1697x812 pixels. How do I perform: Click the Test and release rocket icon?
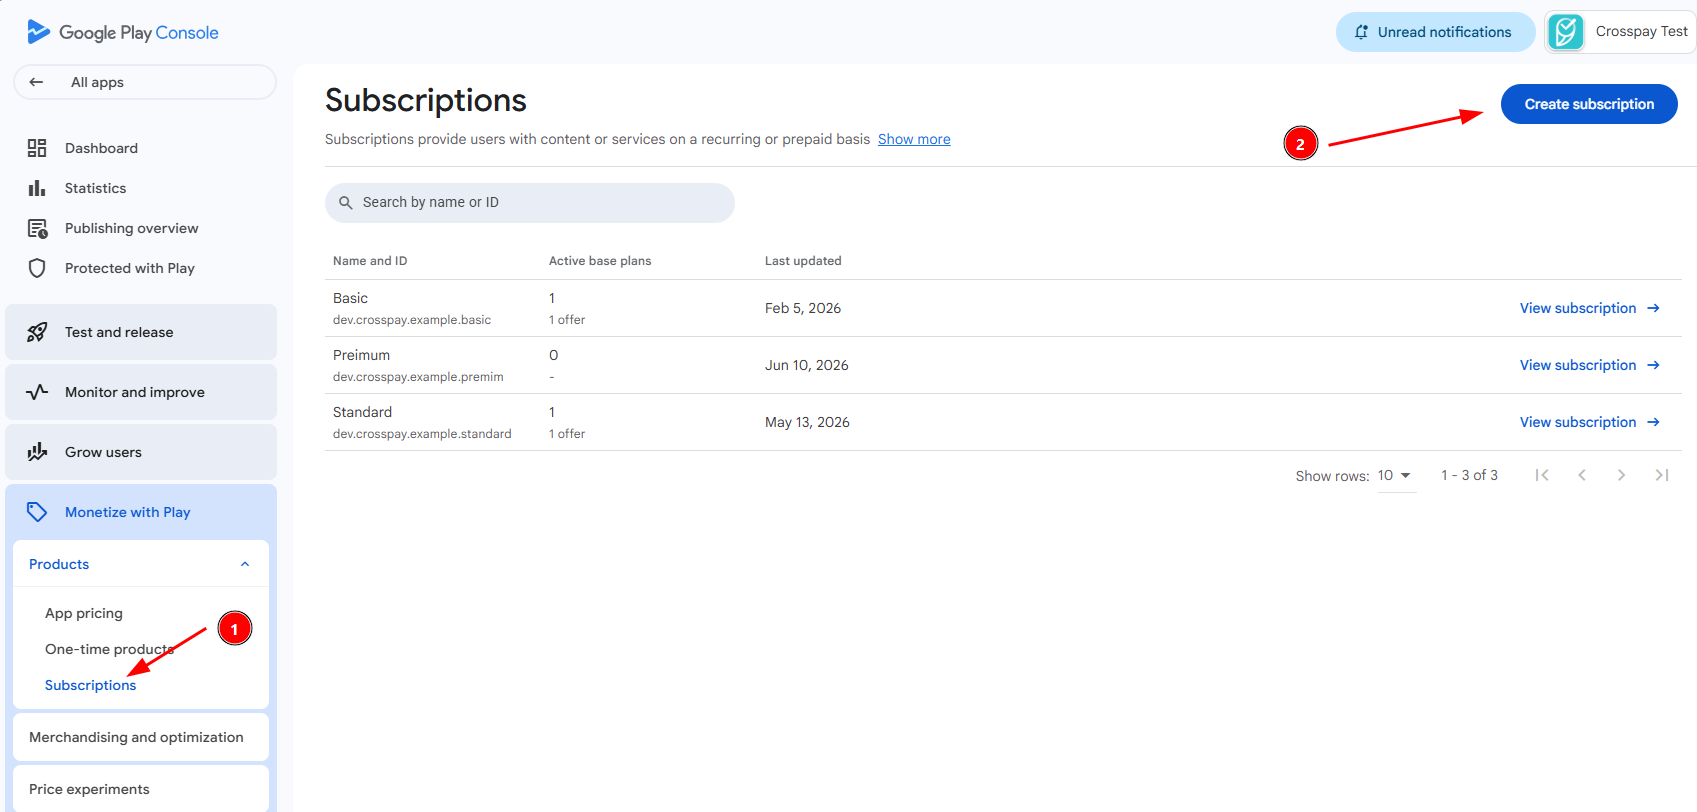(37, 332)
